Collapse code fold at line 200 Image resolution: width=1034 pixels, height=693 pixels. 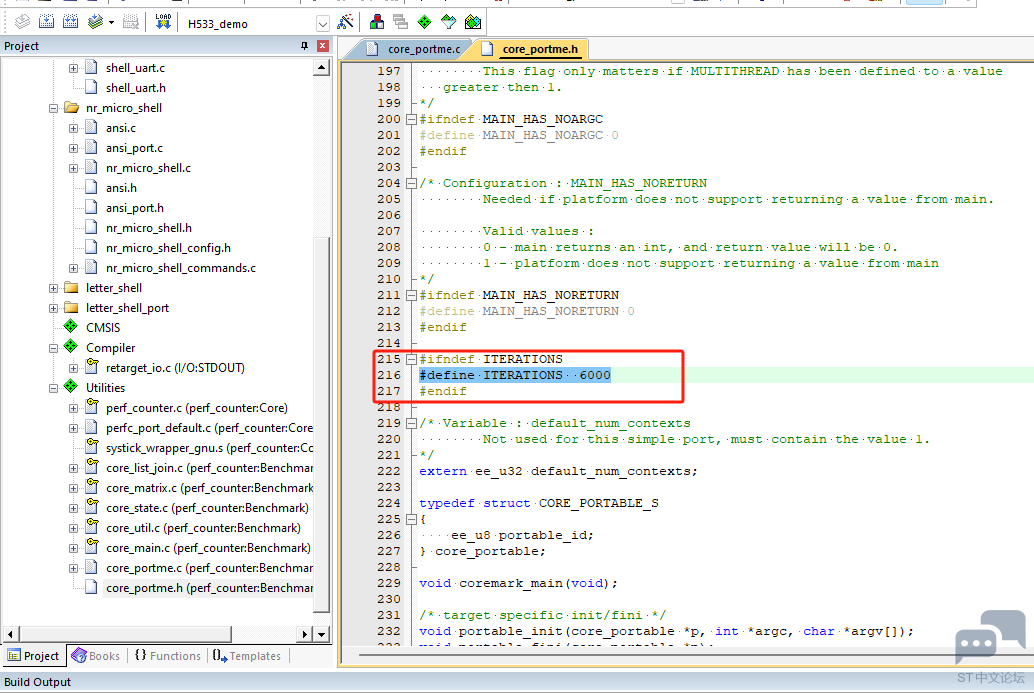coord(411,119)
